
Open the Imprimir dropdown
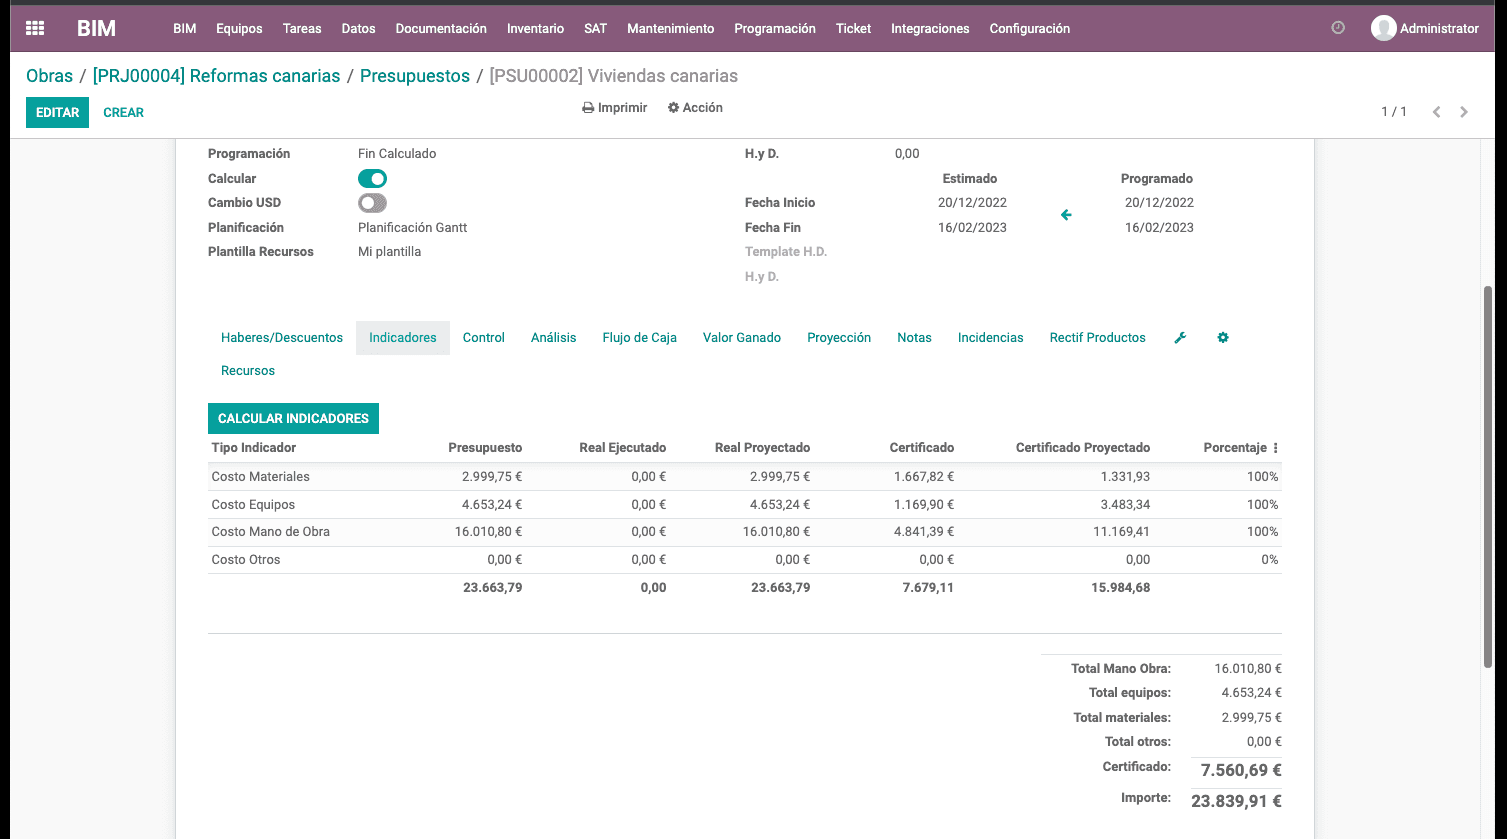(x=615, y=108)
